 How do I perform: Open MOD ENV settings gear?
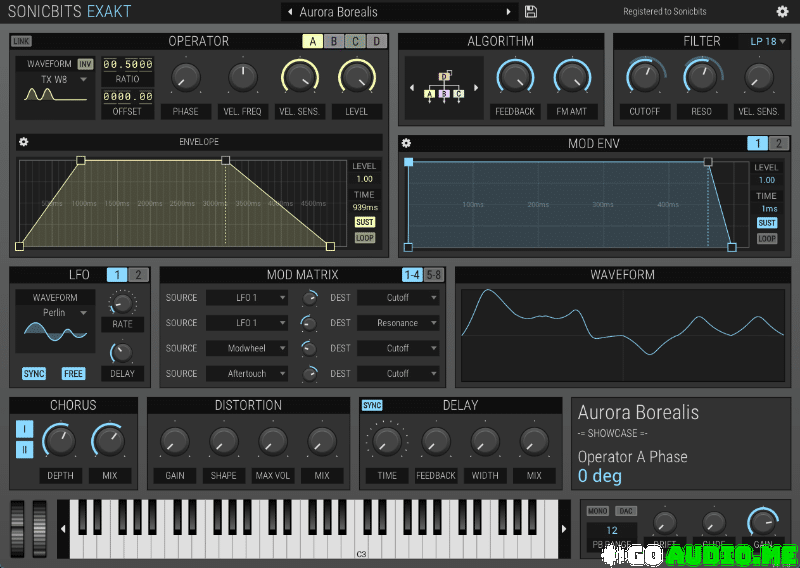[406, 143]
